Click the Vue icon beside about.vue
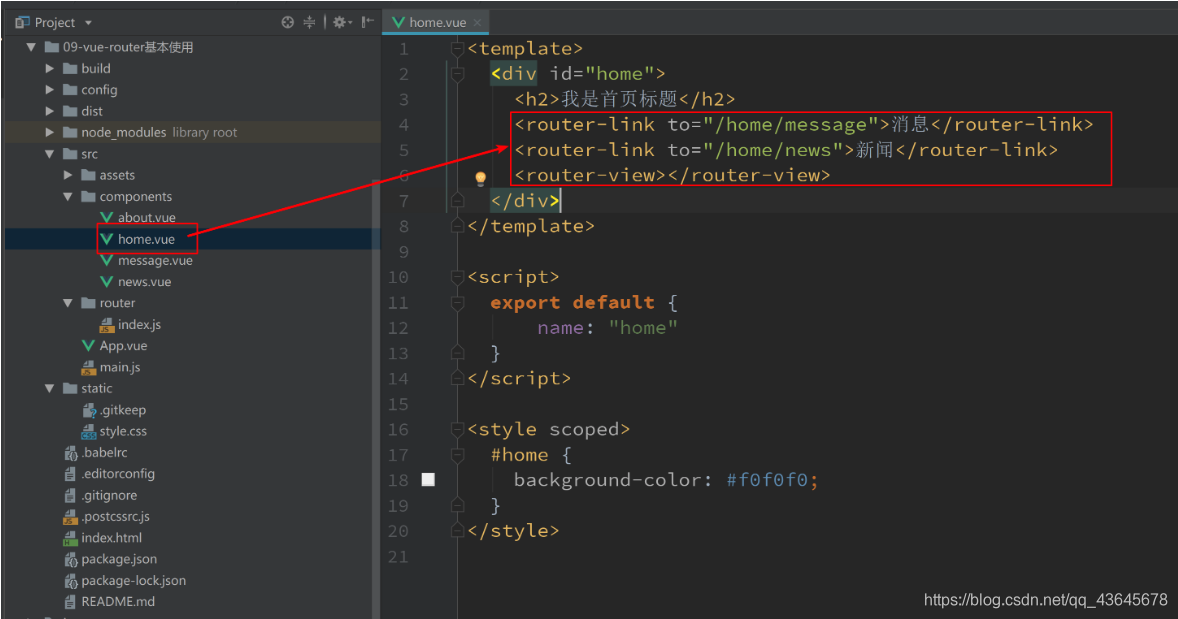The image size is (1178, 619). point(107,218)
